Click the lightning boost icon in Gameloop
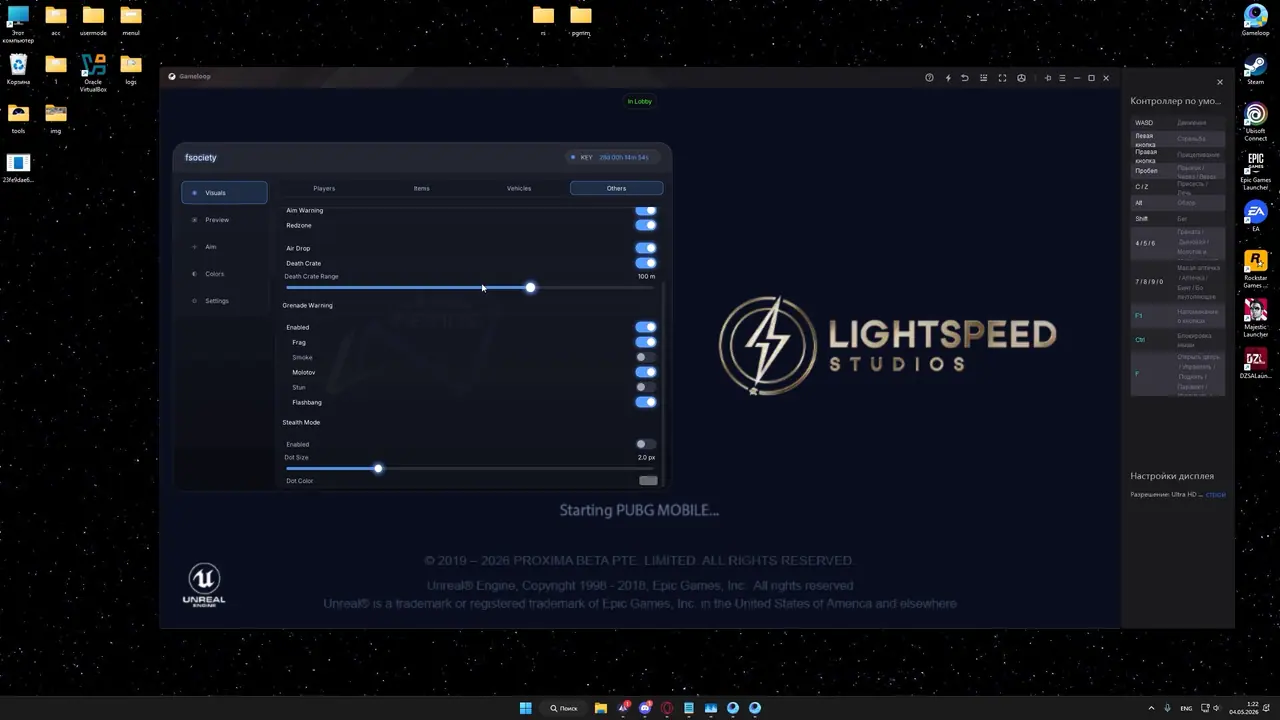Viewport: 1280px width, 720px height. (948, 78)
